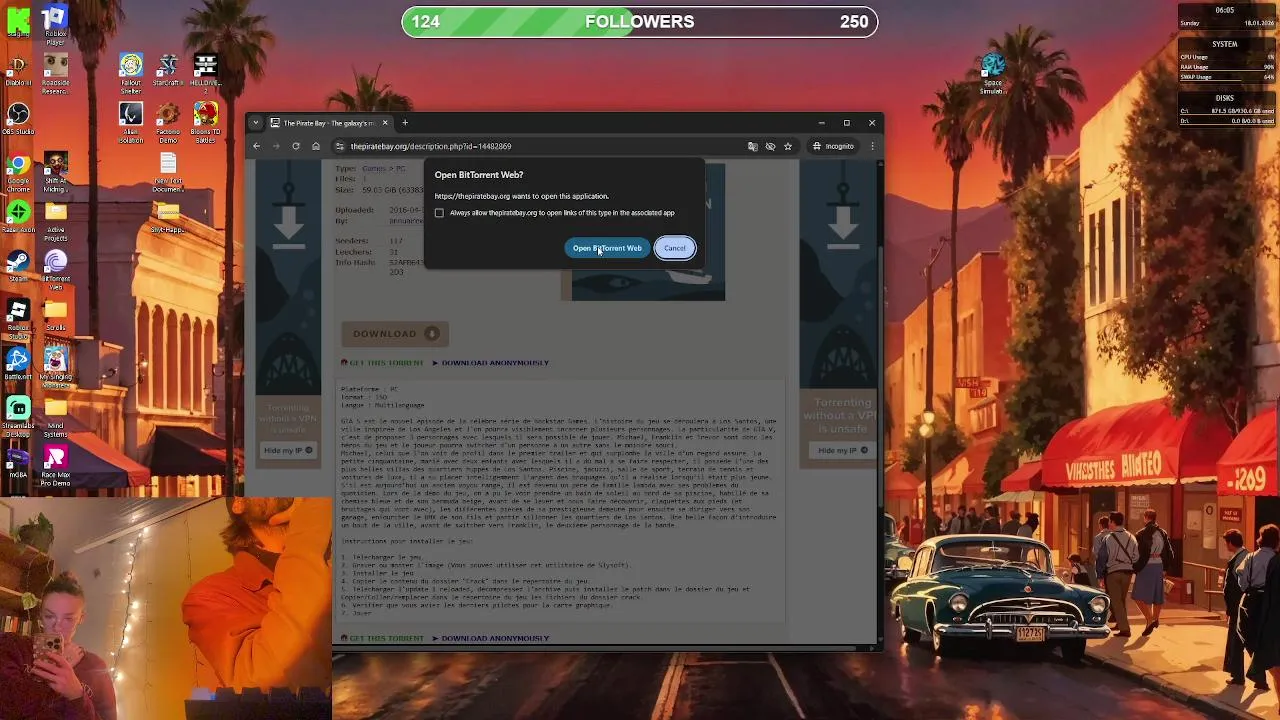Open a new tab with the plus button

click(x=405, y=123)
